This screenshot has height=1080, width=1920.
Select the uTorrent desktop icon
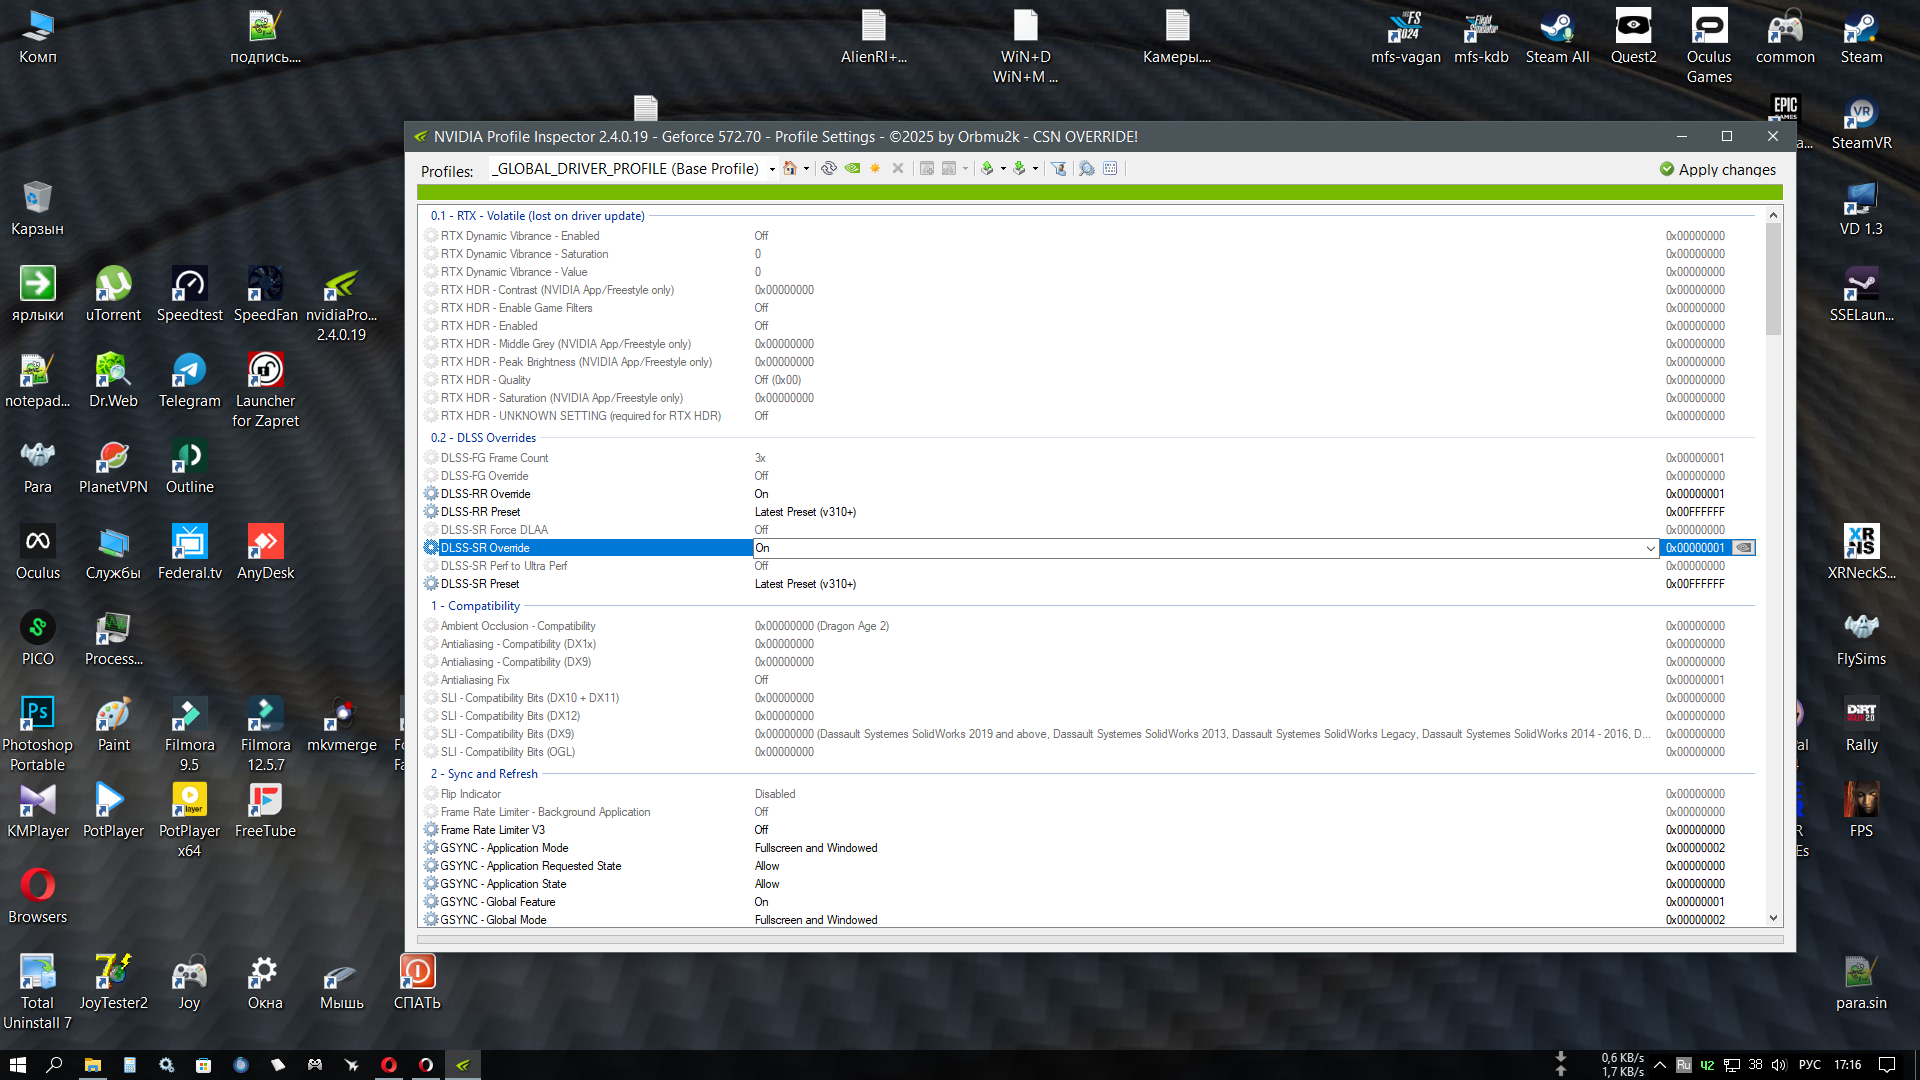coord(113,295)
